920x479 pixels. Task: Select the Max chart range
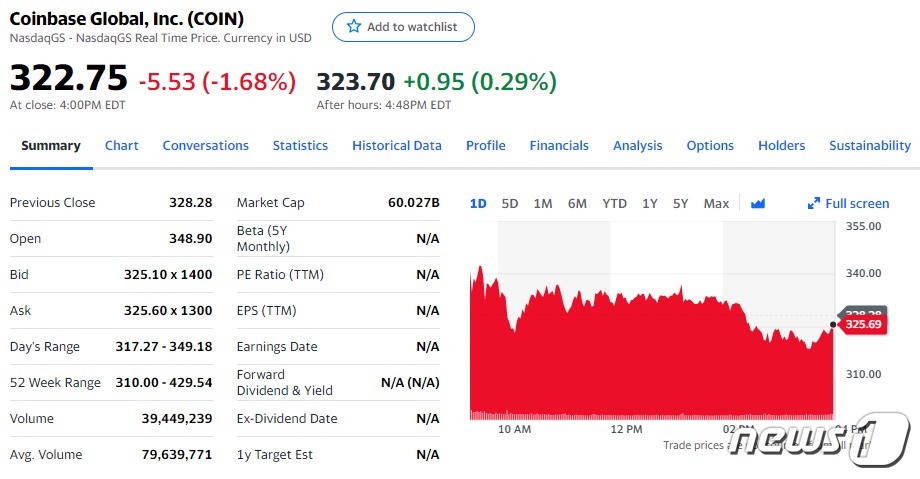[716, 203]
